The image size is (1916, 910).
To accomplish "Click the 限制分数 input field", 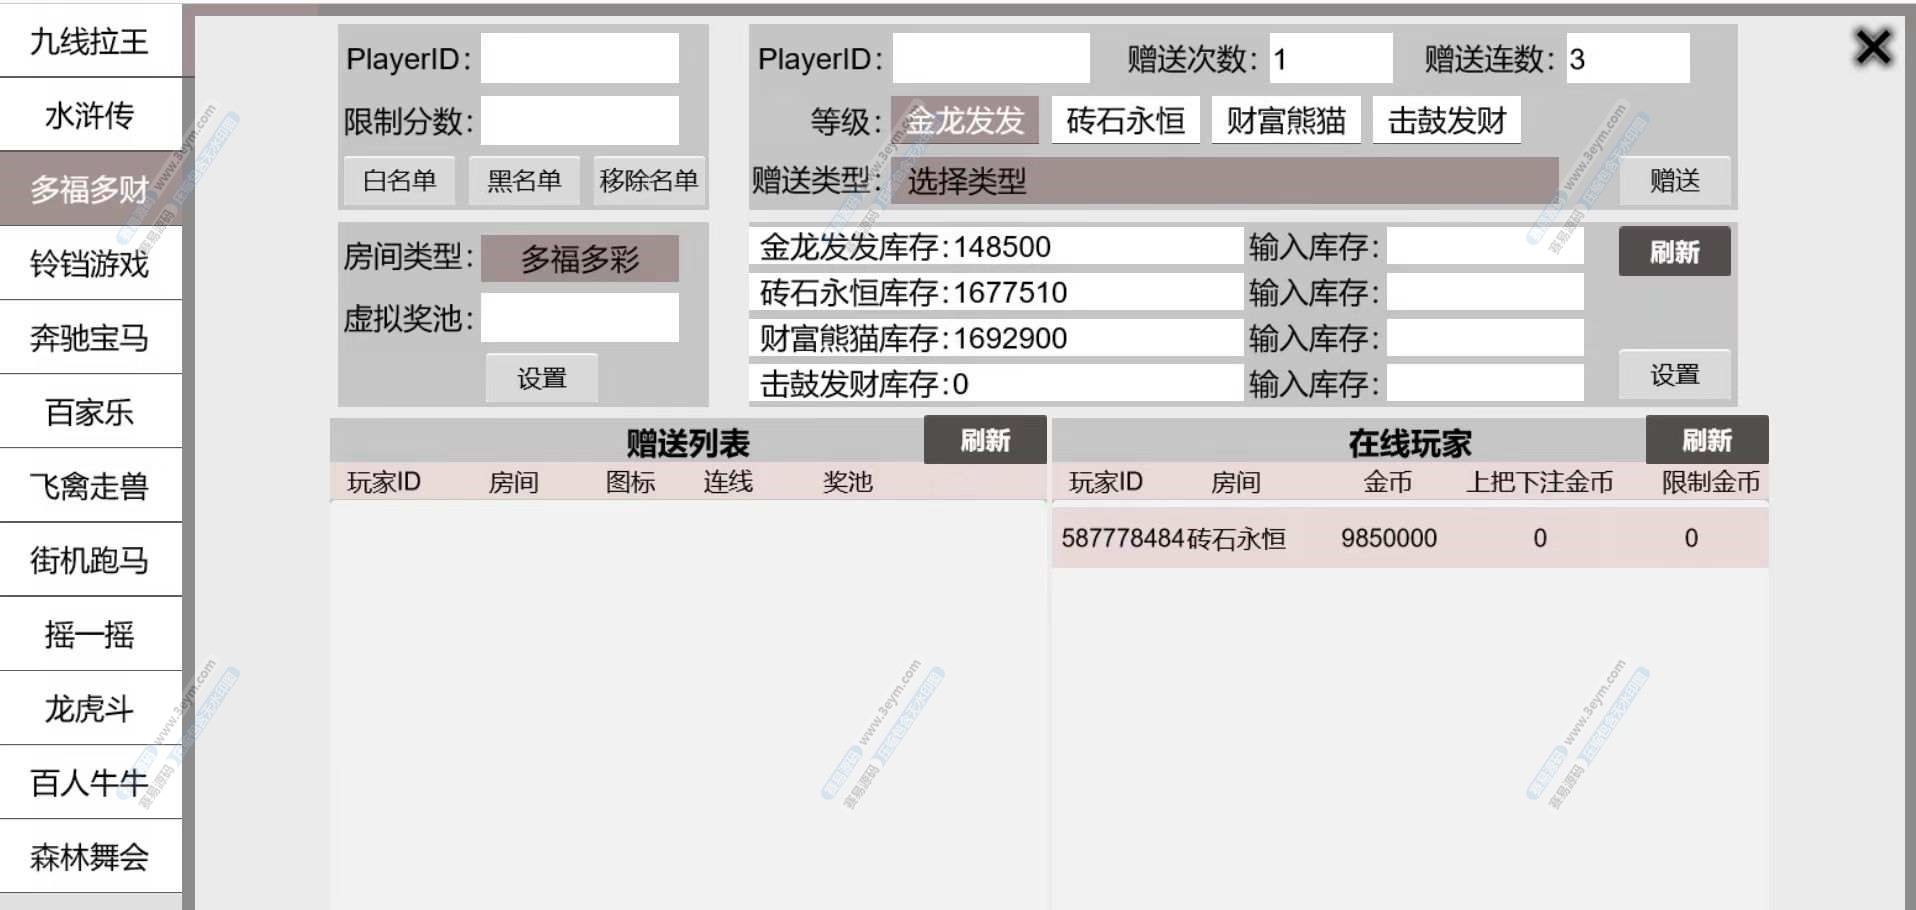I will pos(579,121).
